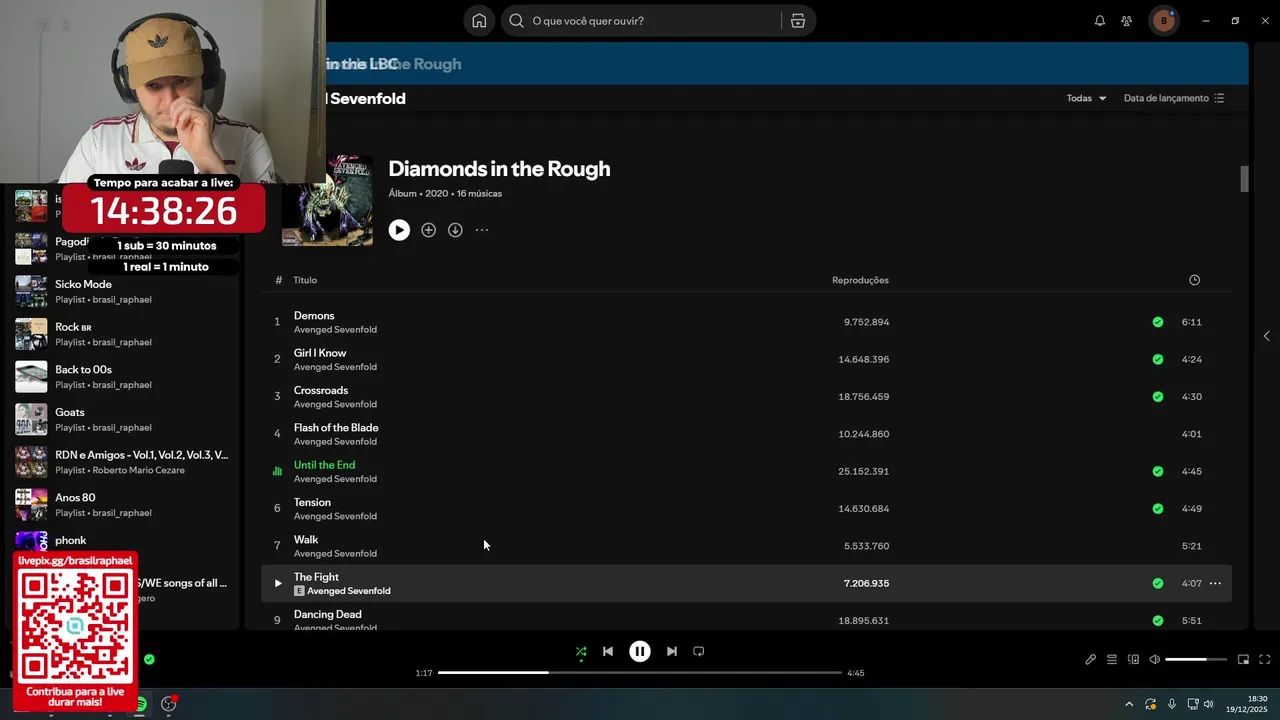Show hidden system tray icons

1129,704
